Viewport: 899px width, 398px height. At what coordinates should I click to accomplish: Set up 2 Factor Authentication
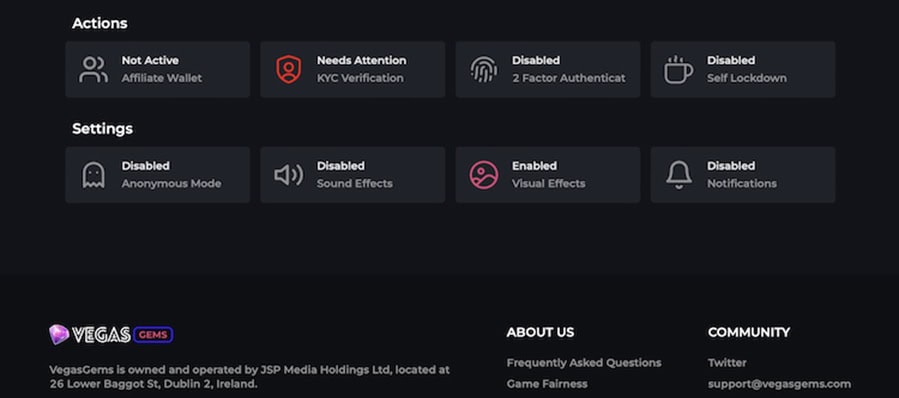coord(548,69)
